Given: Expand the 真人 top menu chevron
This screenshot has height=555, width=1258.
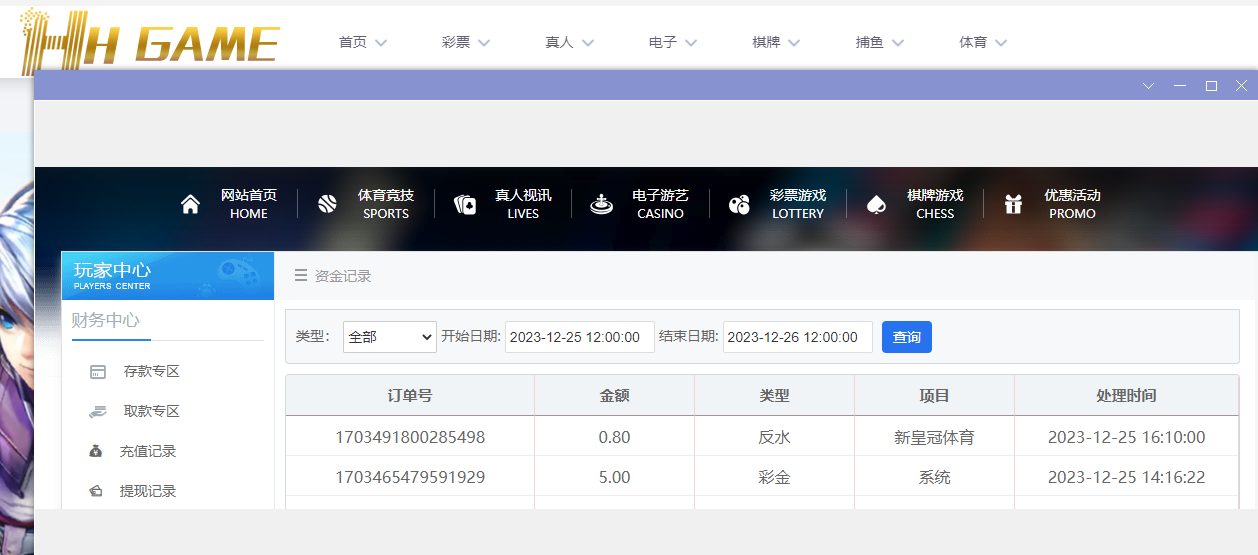Looking at the screenshot, I should [x=588, y=42].
